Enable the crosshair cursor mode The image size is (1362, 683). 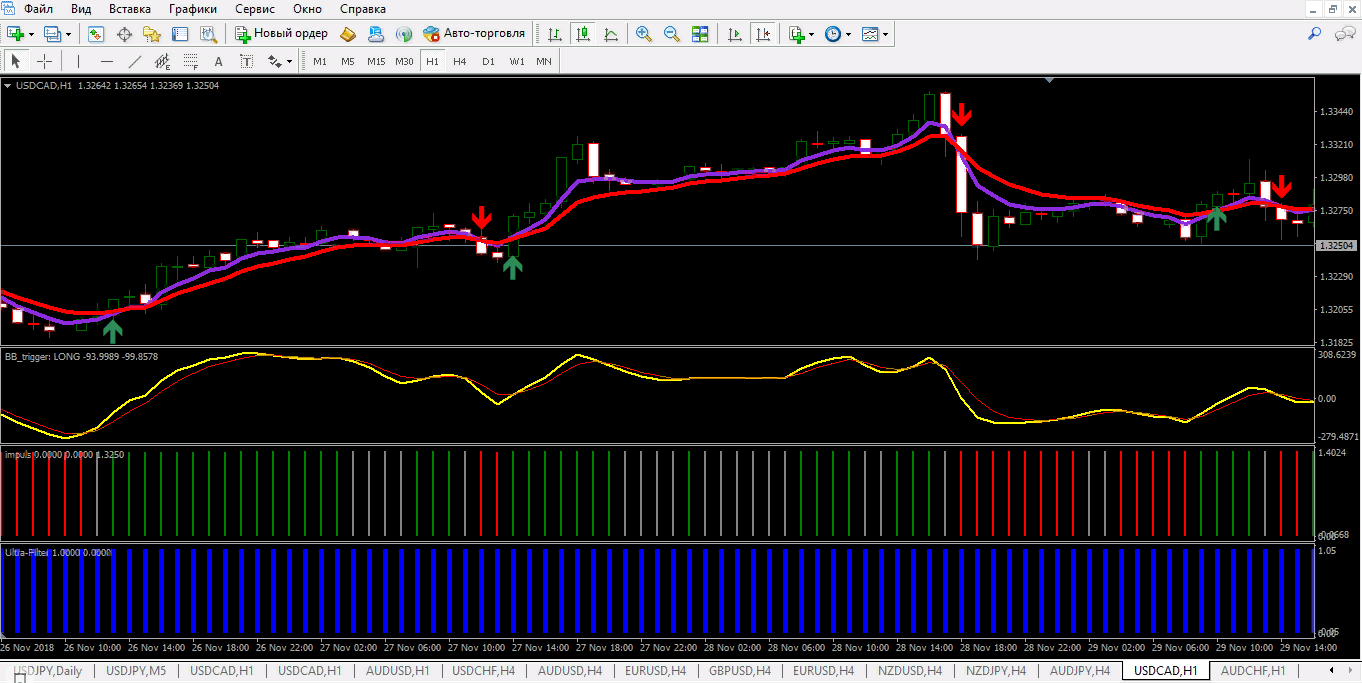pyautogui.click(x=44, y=61)
